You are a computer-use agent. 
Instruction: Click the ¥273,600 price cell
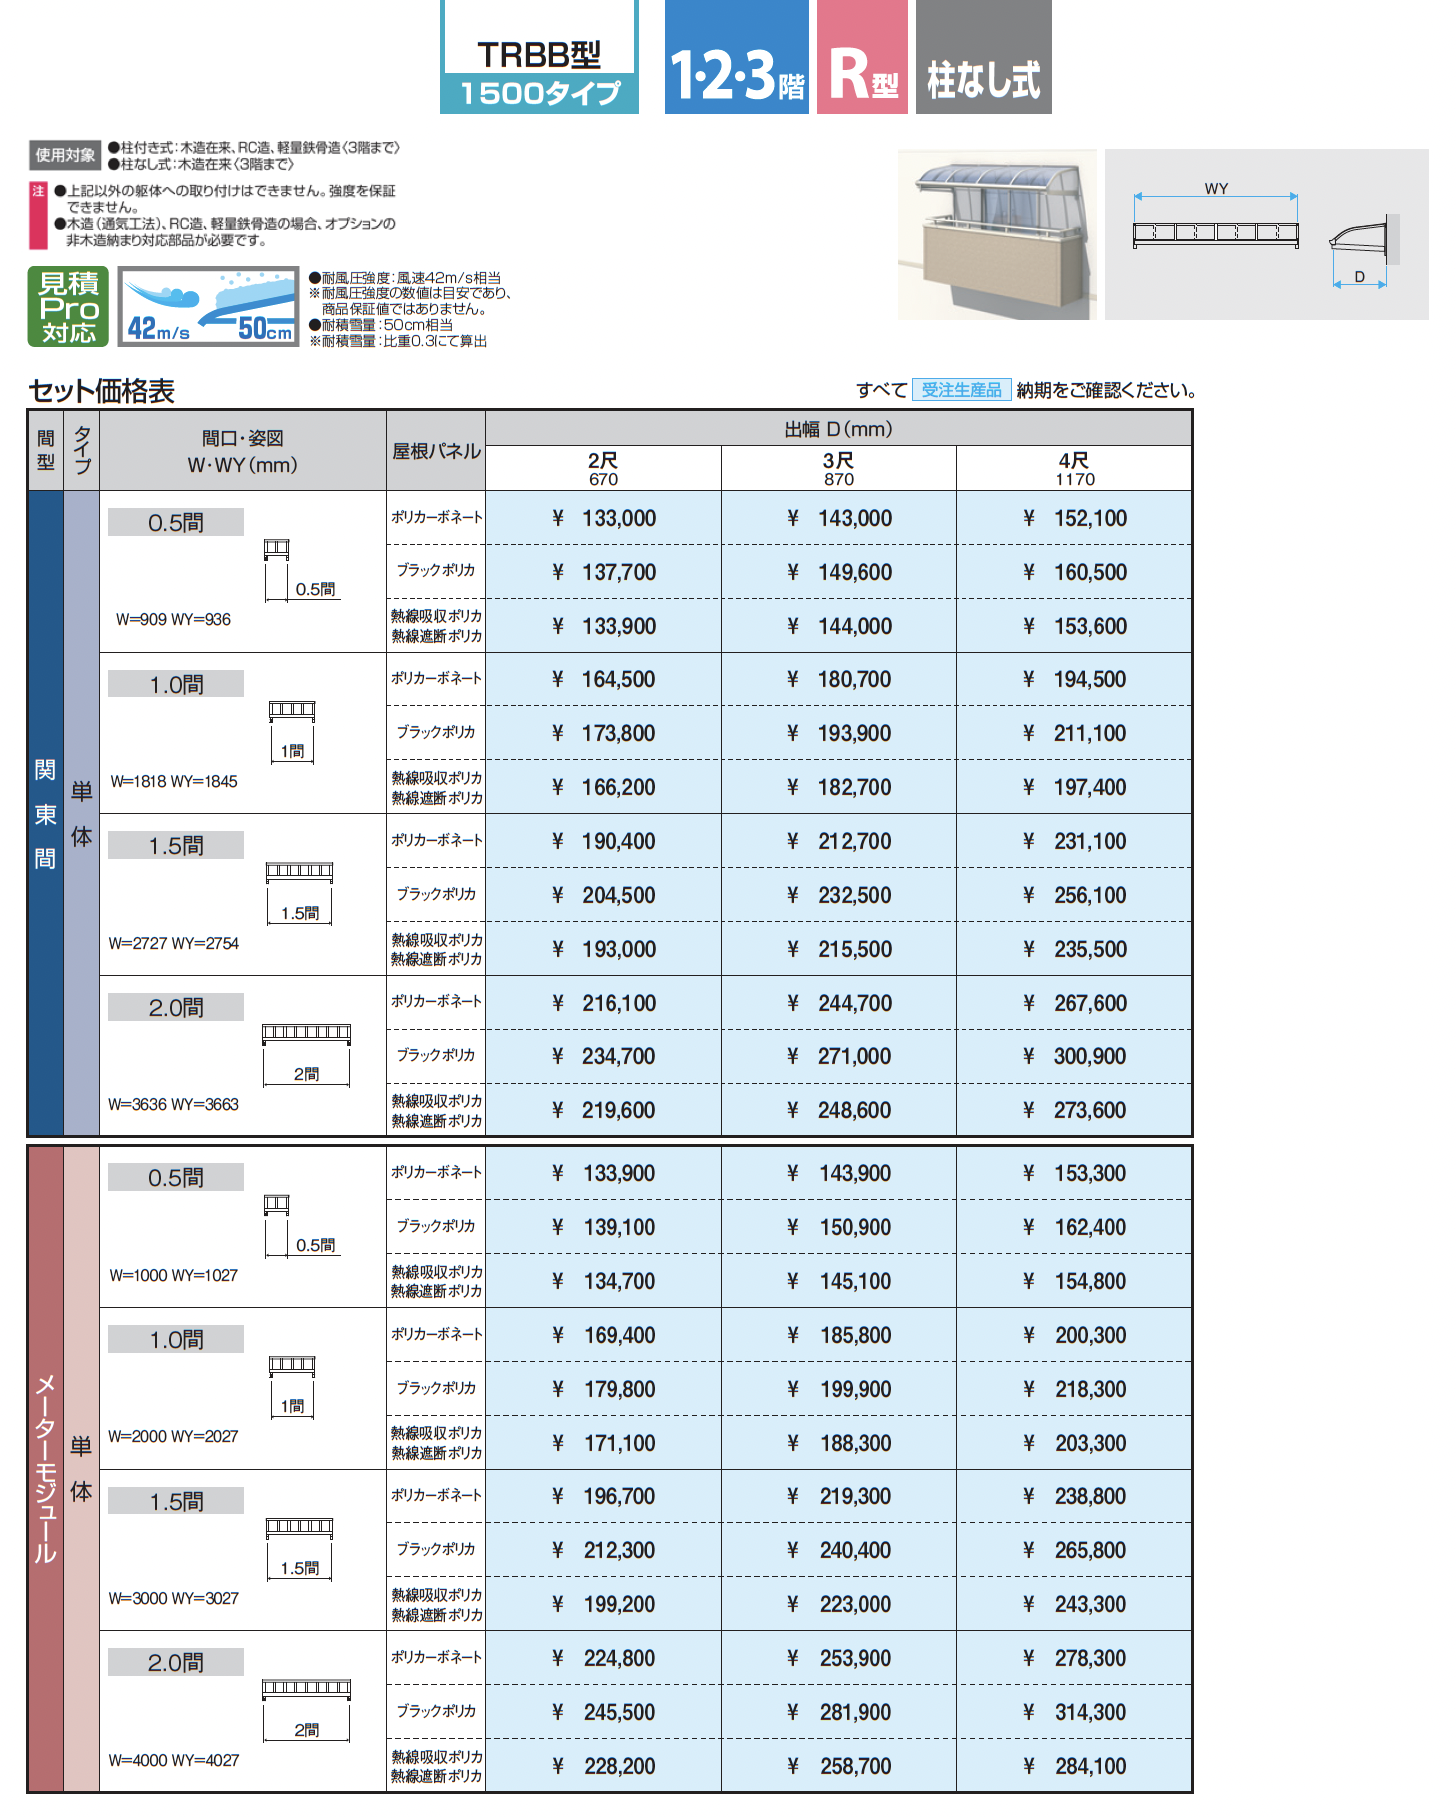tap(1075, 1110)
